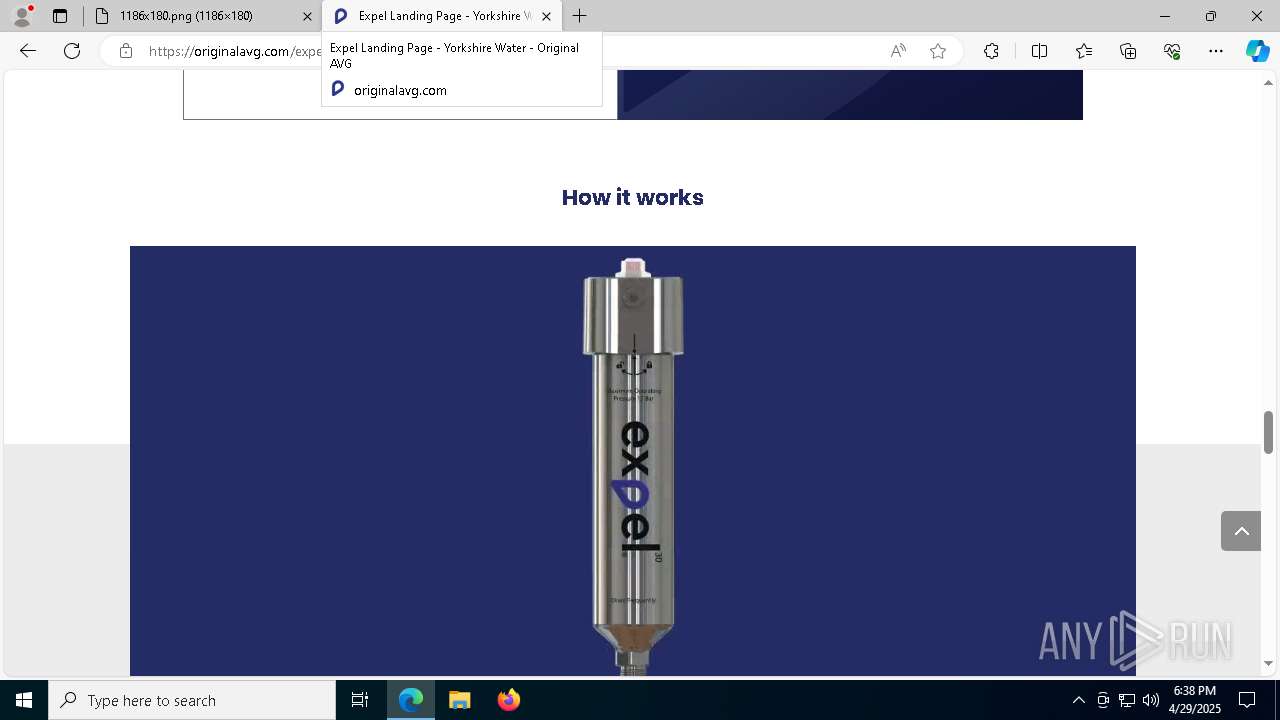Launch Firefox from taskbar
Image resolution: width=1280 pixels, height=720 pixels.
508,700
